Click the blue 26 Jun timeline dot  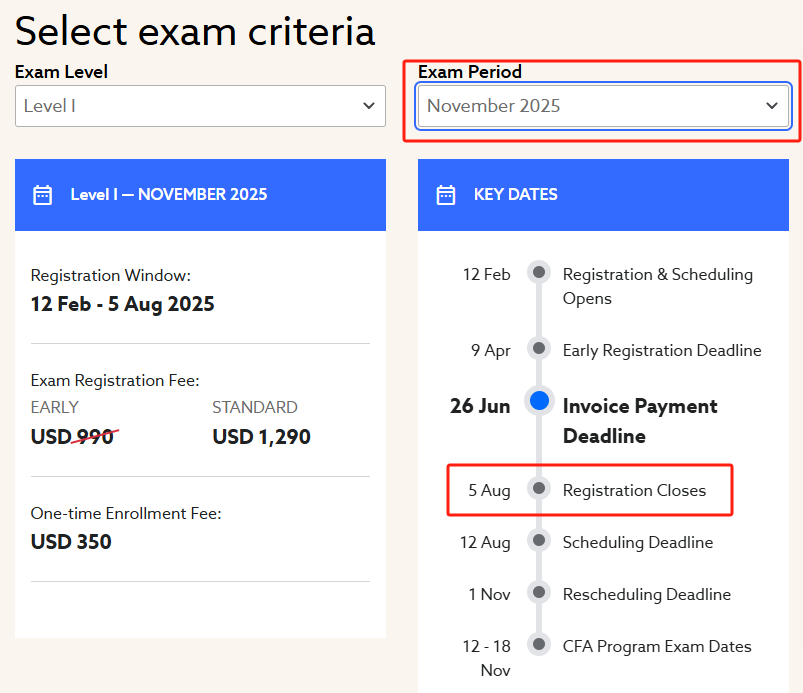point(539,401)
